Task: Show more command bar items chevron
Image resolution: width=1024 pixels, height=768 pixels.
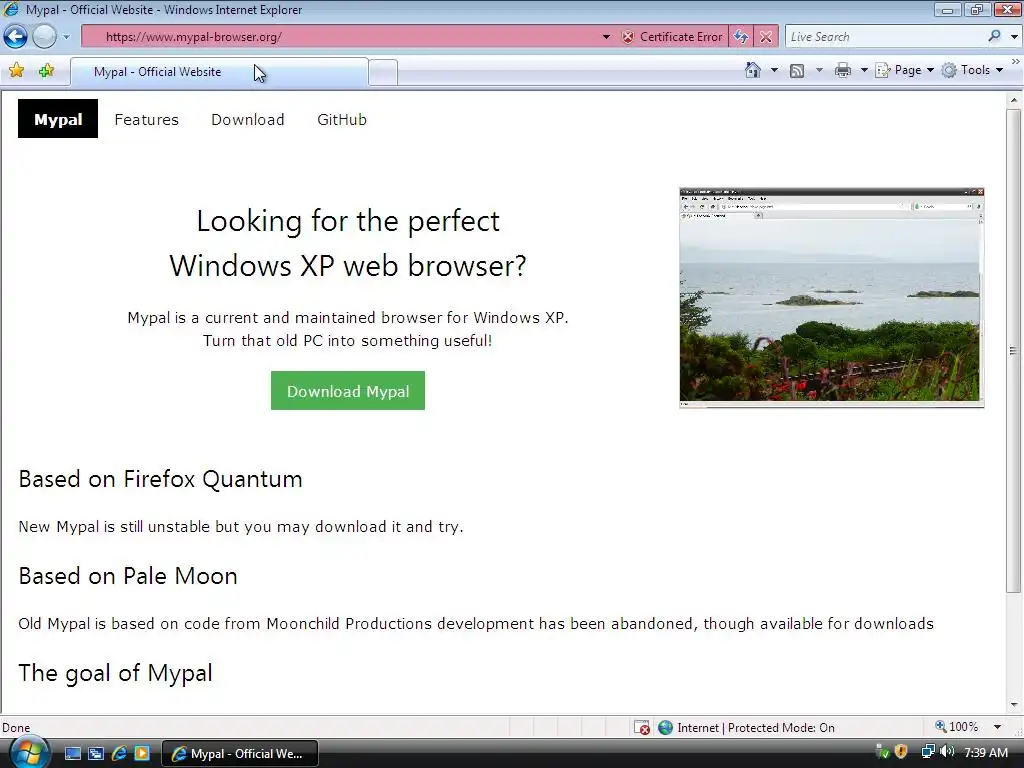Action: click(1016, 61)
